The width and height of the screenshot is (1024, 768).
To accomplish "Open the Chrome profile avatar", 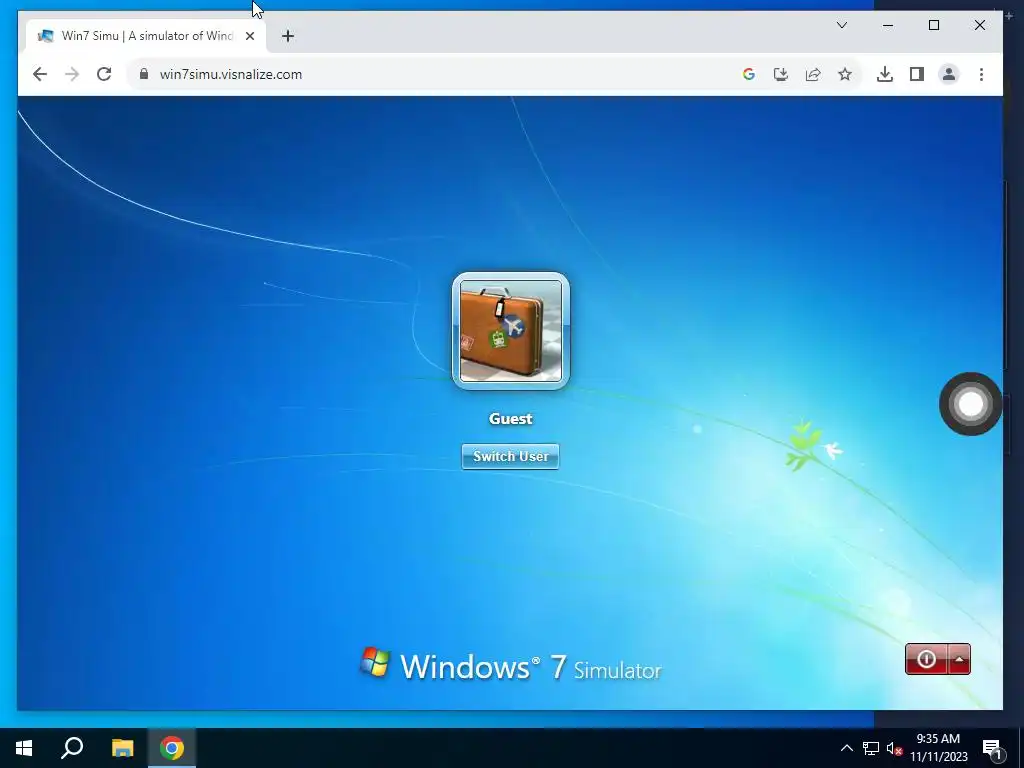I will (x=949, y=74).
